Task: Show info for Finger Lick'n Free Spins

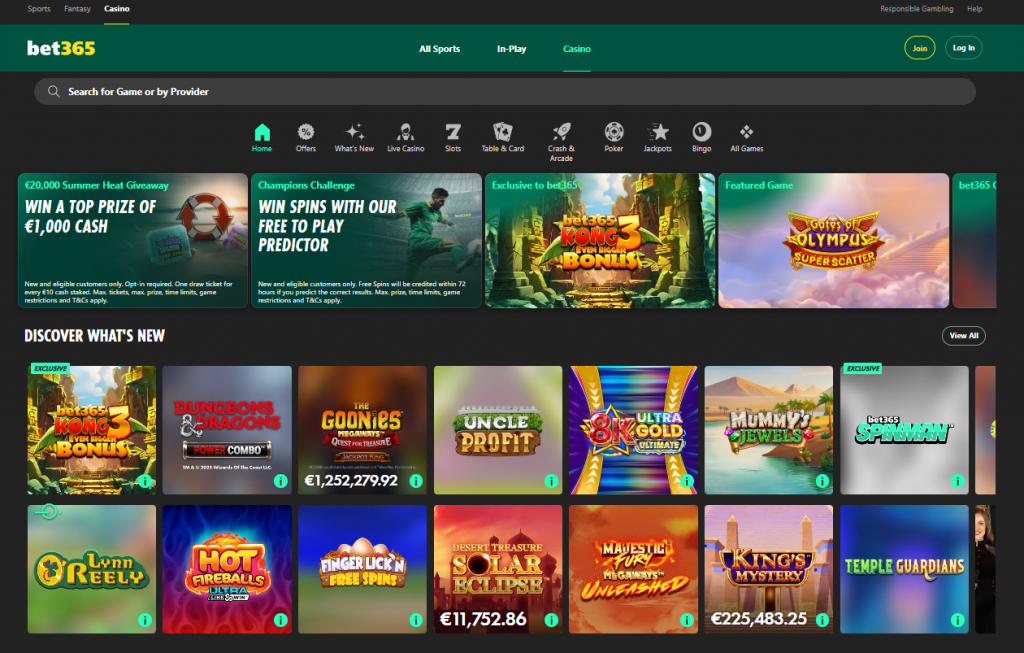Action: (416, 620)
